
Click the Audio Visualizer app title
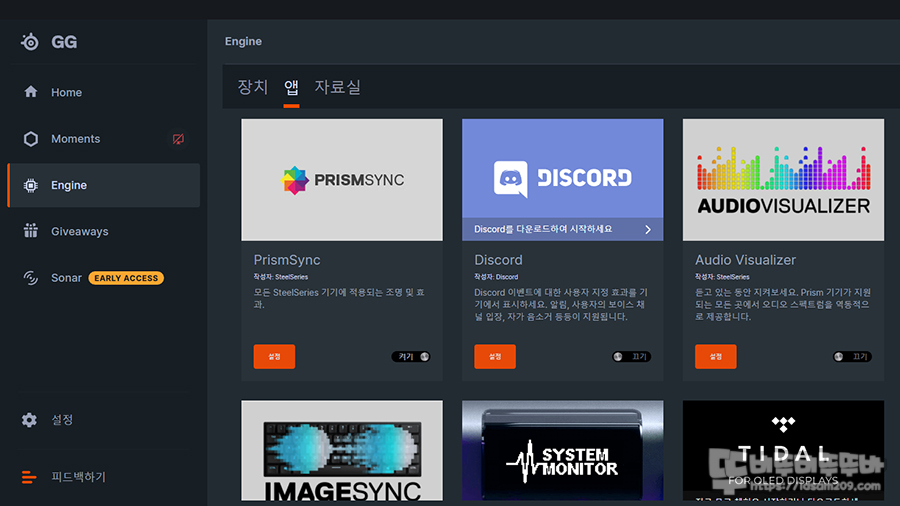(x=745, y=260)
